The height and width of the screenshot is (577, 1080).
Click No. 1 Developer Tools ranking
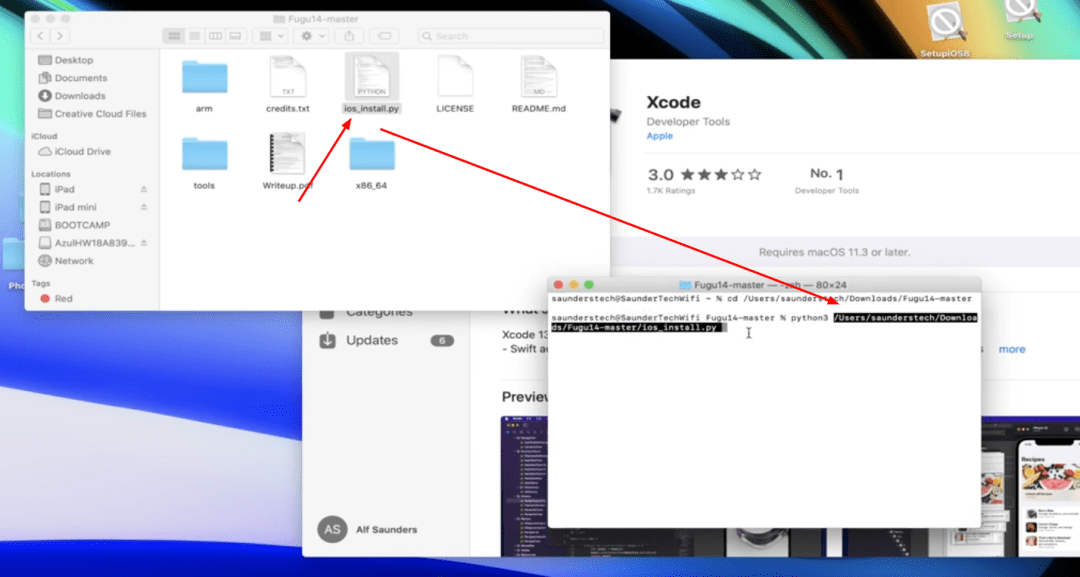click(x=827, y=180)
